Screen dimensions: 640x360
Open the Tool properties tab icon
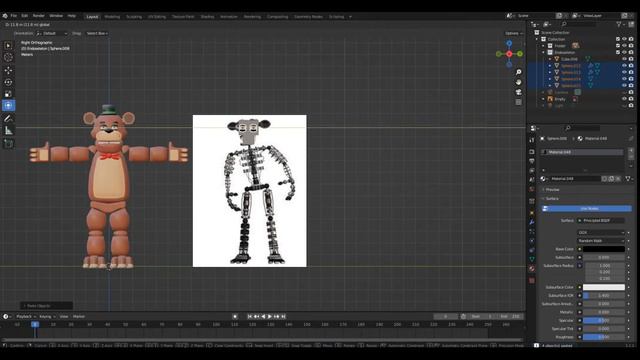pos(531,140)
